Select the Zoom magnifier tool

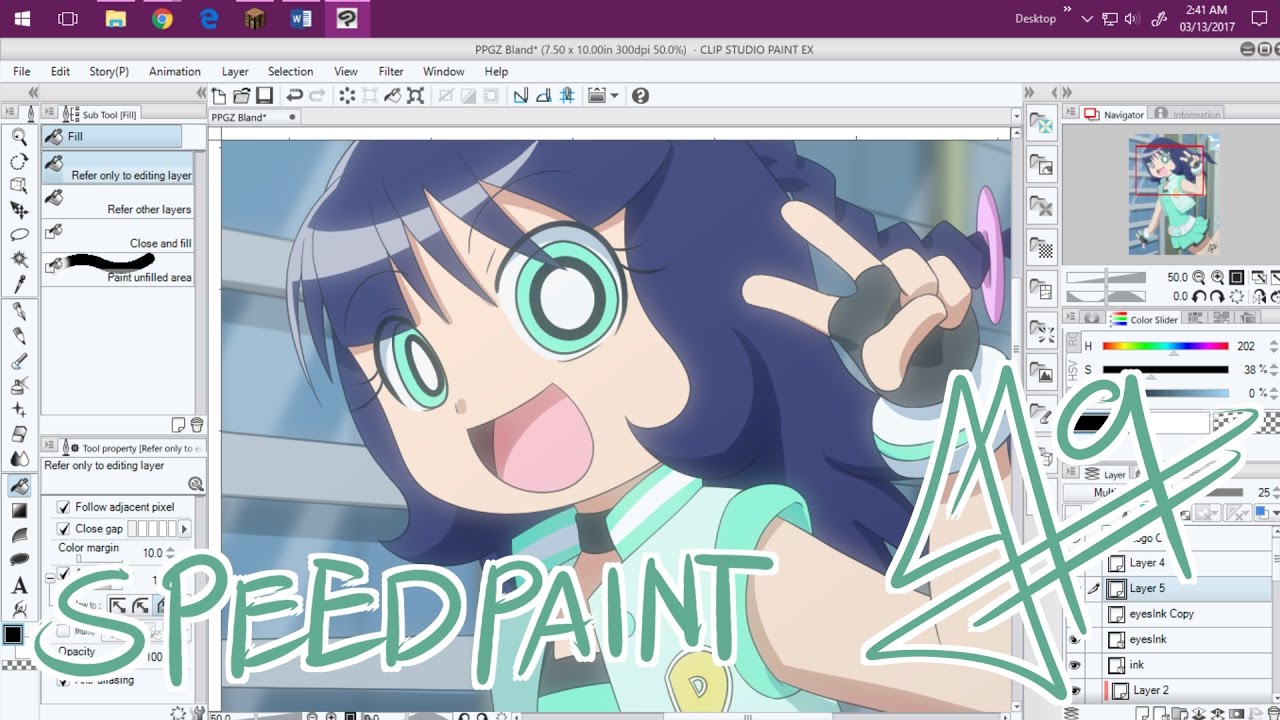tap(19, 137)
